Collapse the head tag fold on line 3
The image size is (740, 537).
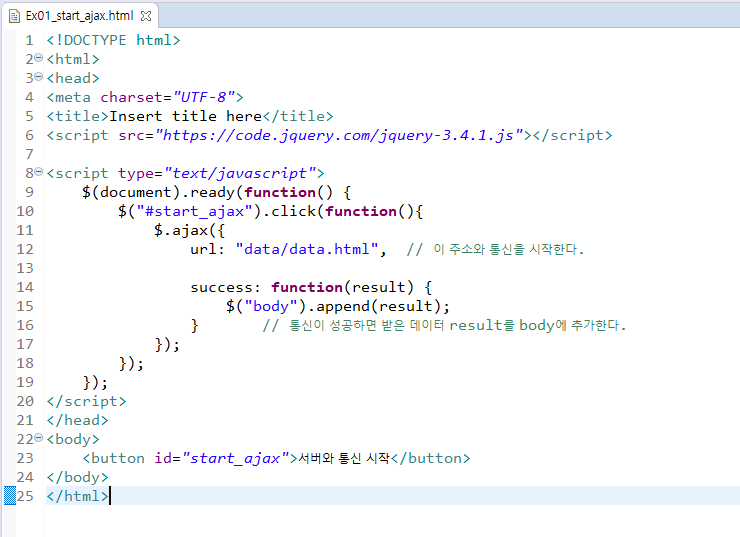39,77
